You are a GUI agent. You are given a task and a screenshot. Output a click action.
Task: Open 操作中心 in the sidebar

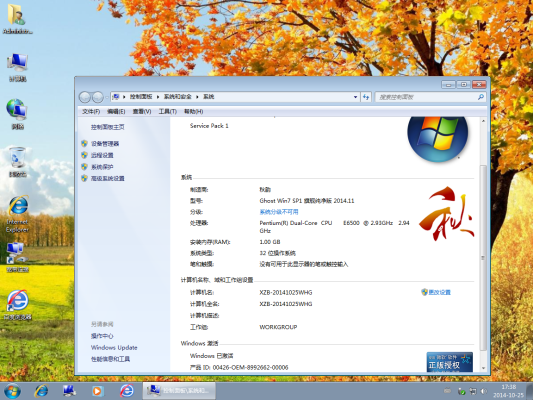(x=102, y=336)
